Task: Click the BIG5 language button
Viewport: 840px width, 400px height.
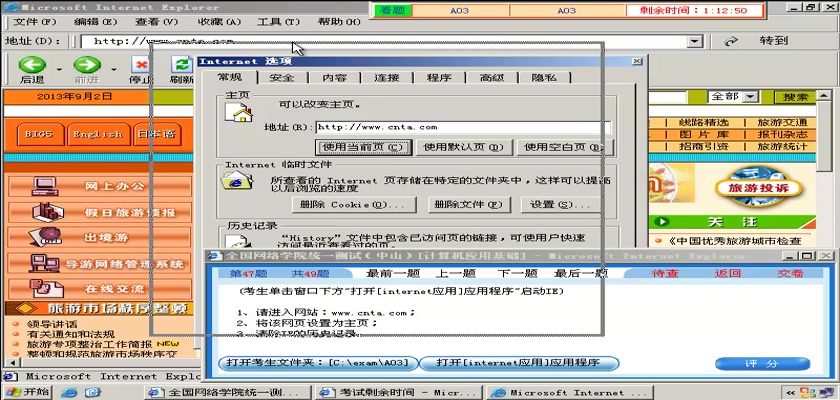Action: point(39,134)
